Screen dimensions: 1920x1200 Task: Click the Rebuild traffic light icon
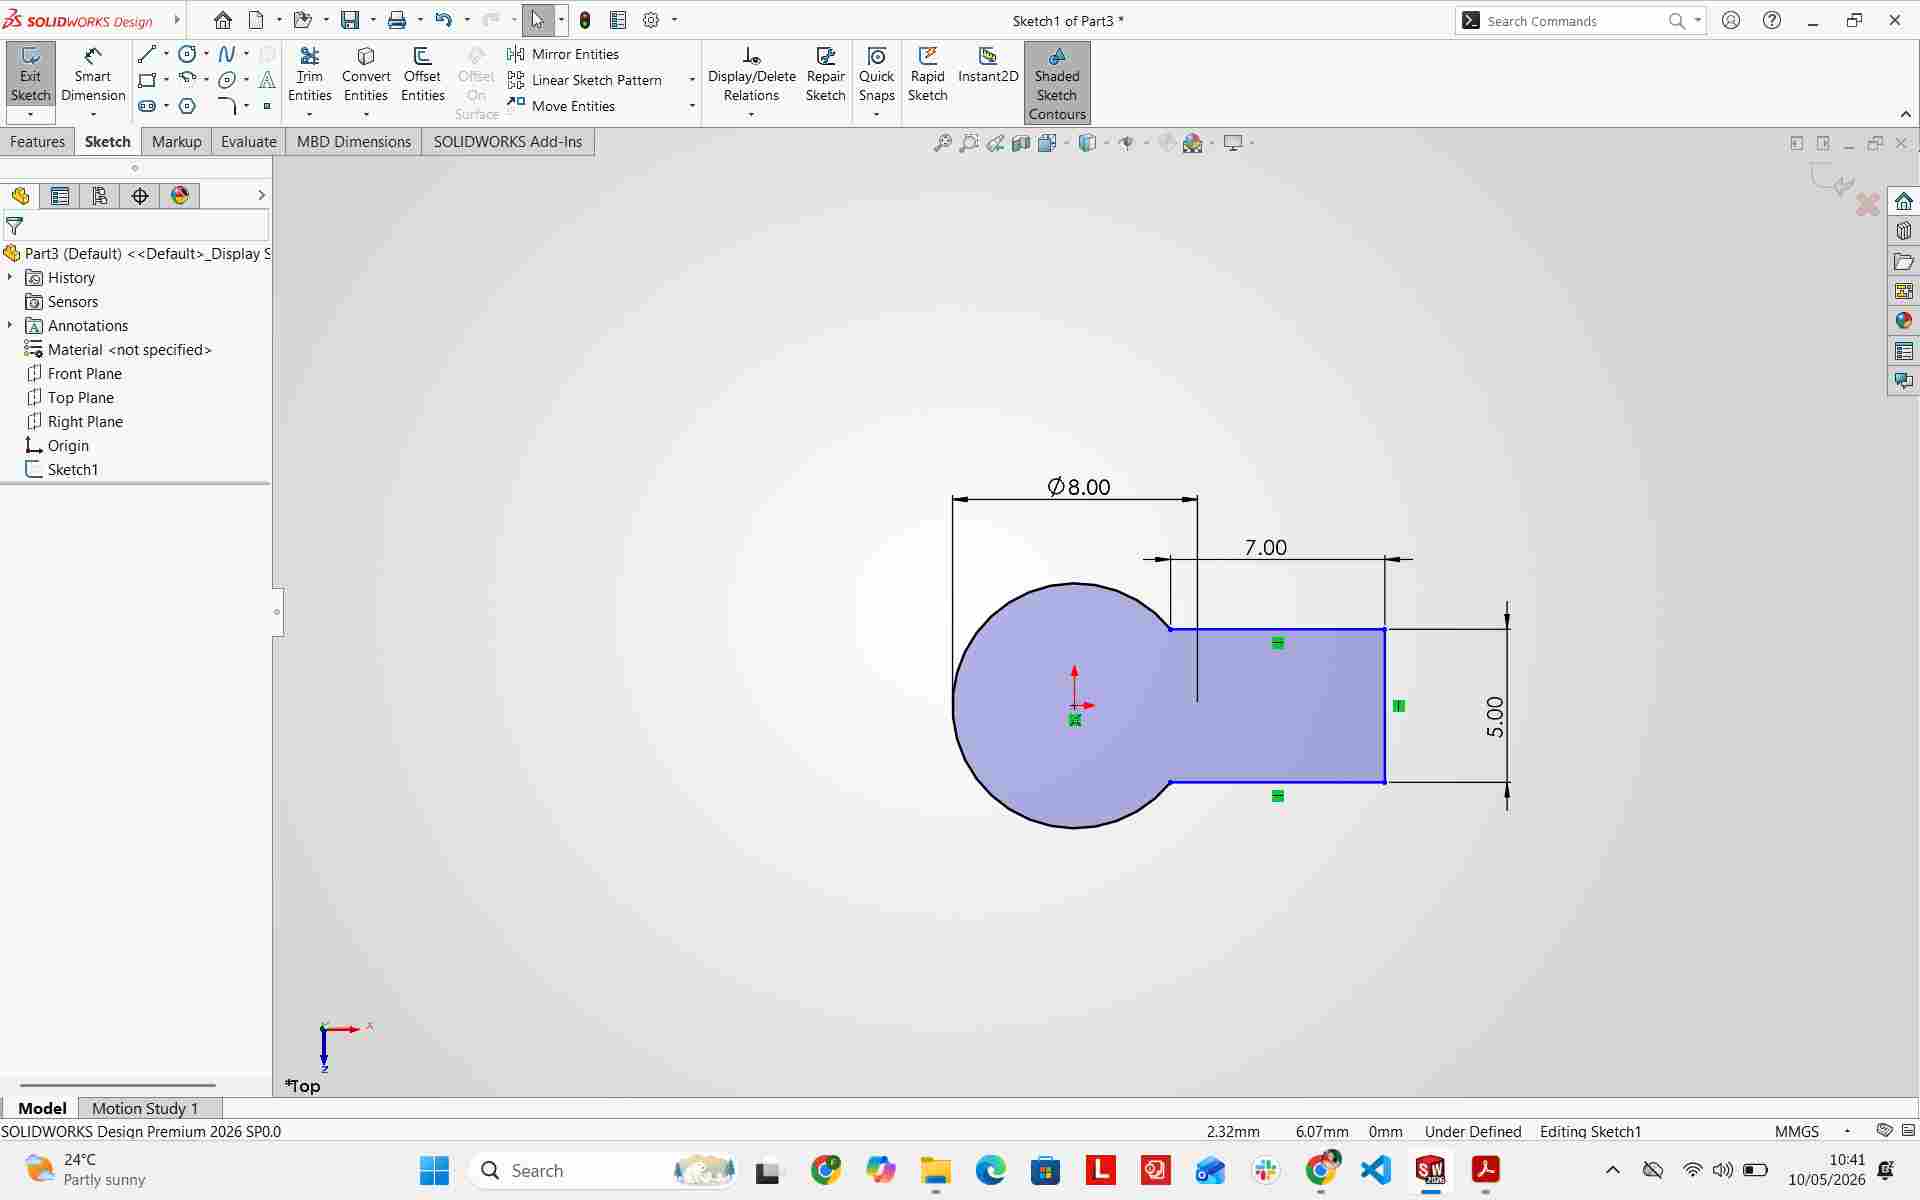[x=585, y=20]
